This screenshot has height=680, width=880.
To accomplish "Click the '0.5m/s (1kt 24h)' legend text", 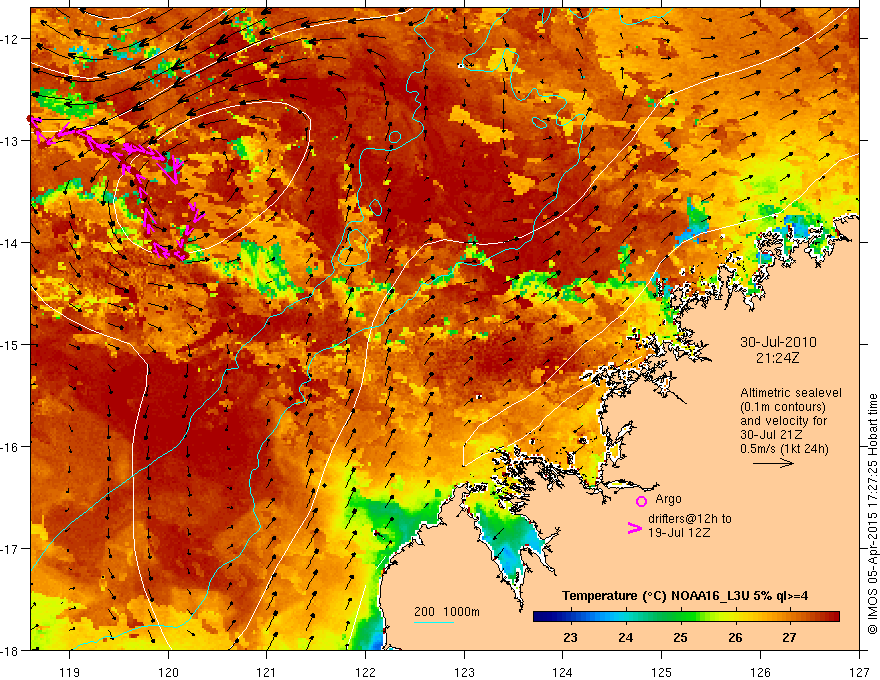I will coord(784,449).
